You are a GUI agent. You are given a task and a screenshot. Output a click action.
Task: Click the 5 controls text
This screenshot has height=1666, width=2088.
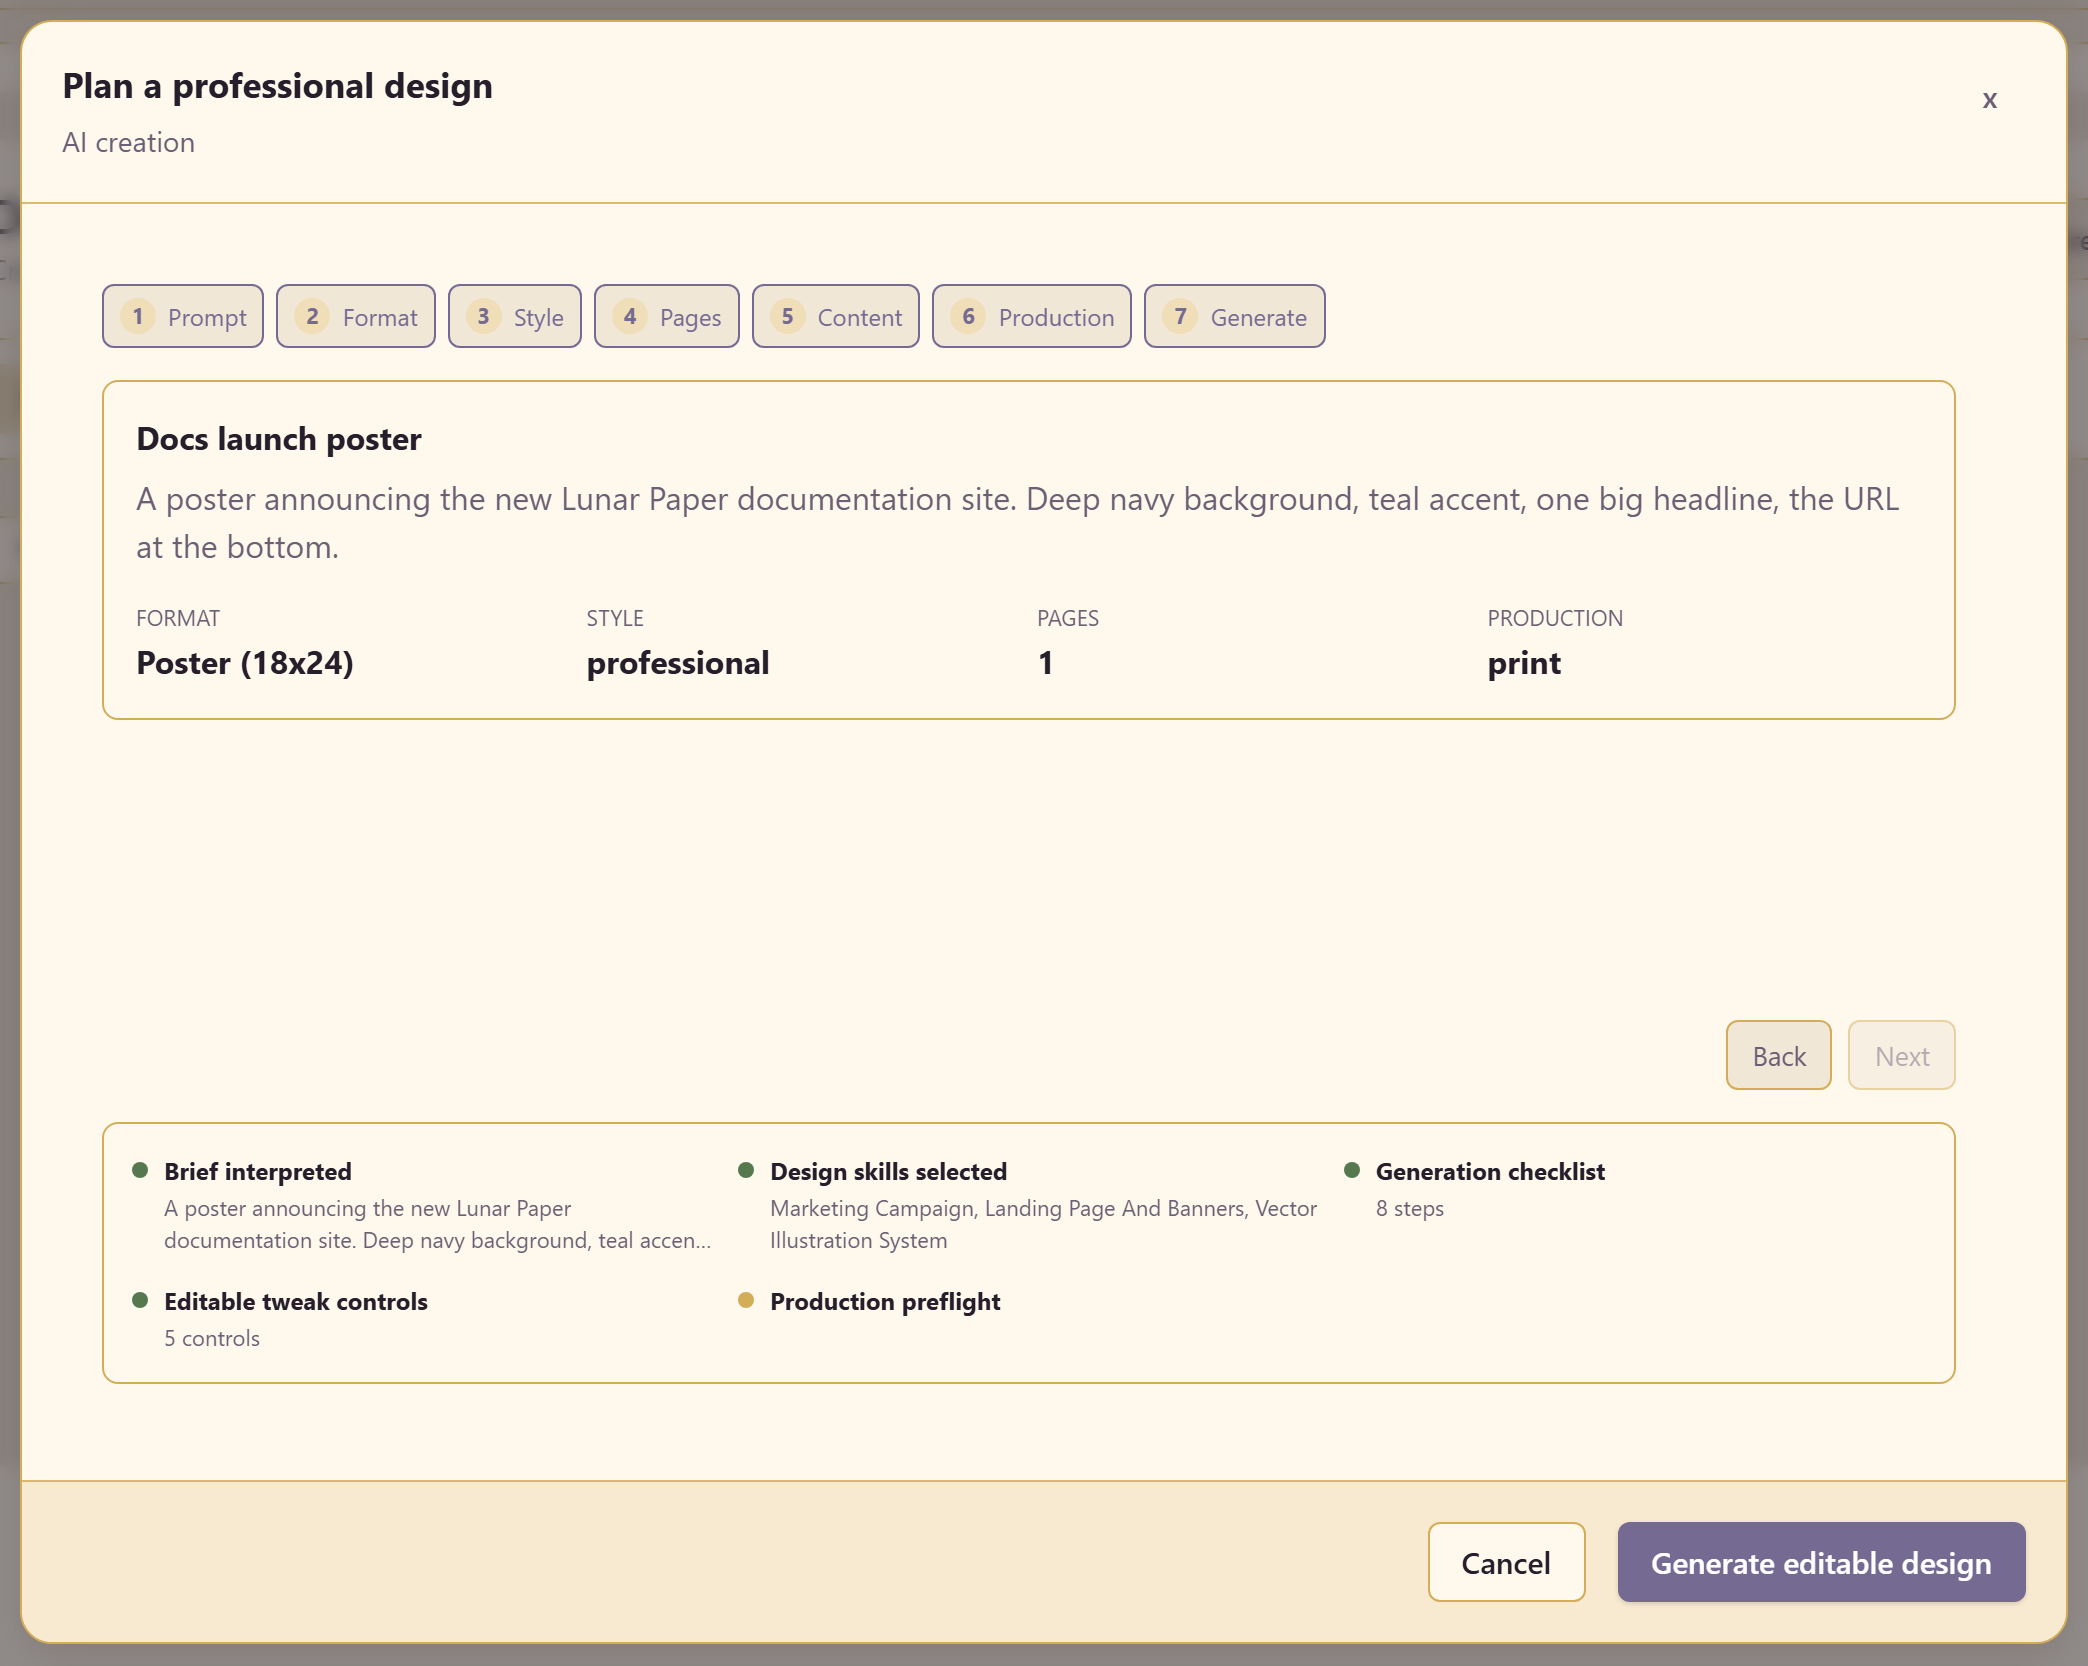pyautogui.click(x=212, y=1338)
